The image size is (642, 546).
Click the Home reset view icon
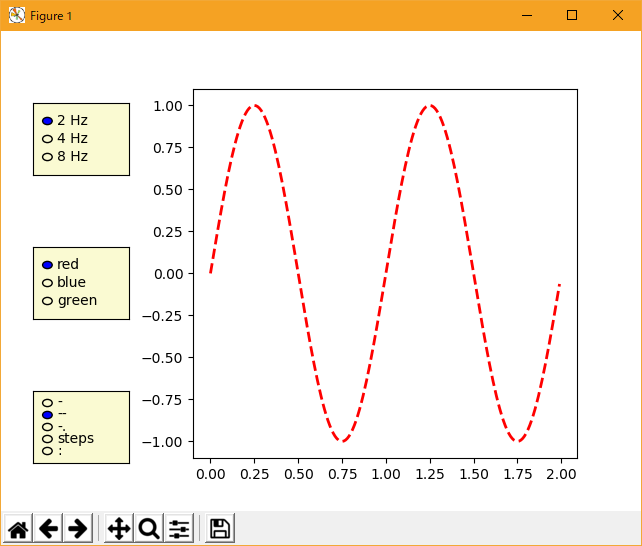[x=18, y=529]
